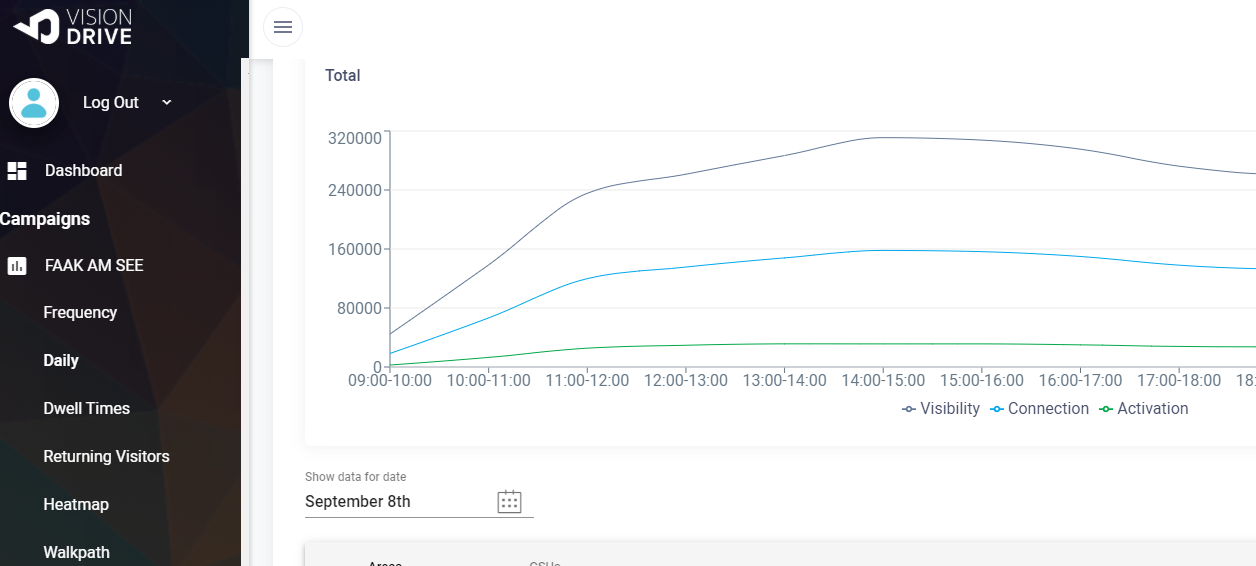Open the Dwell Times report
The width and height of the screenshot is (1256, 566).
(x=87, y=409)
